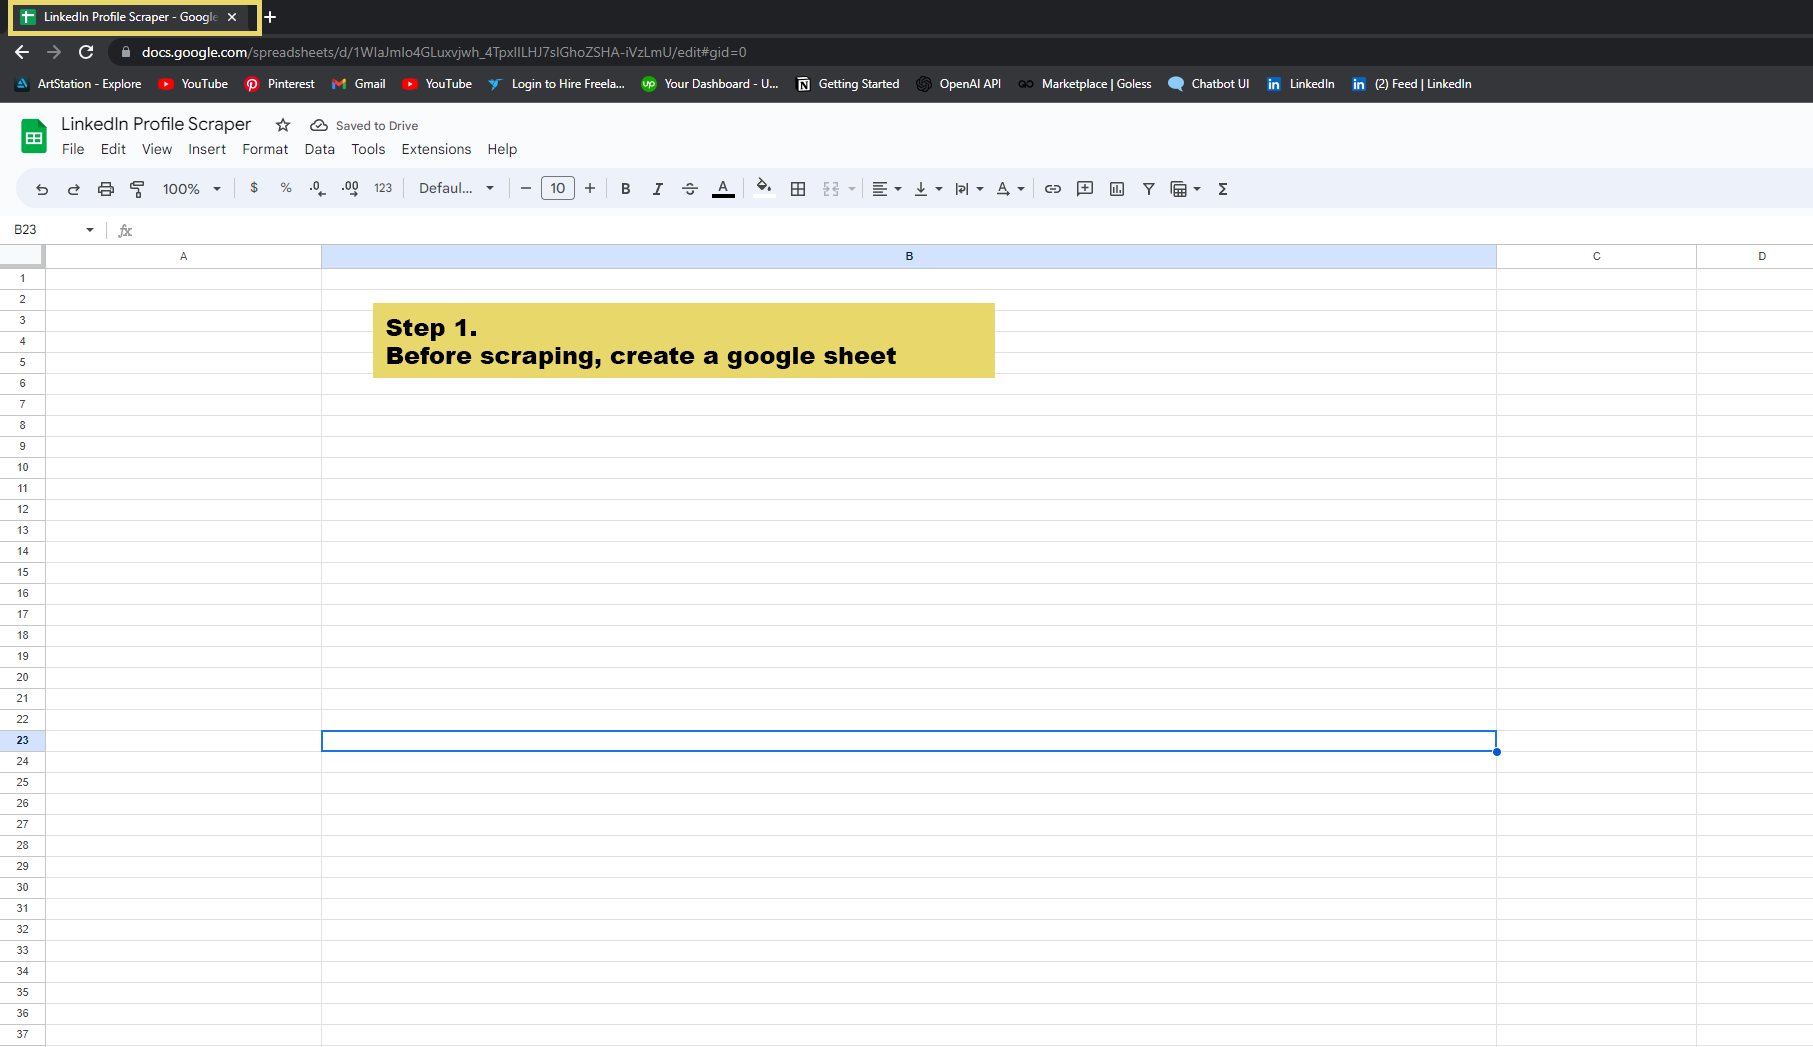Open the Tools menu

pyautogui.click(x=368, y=149)
